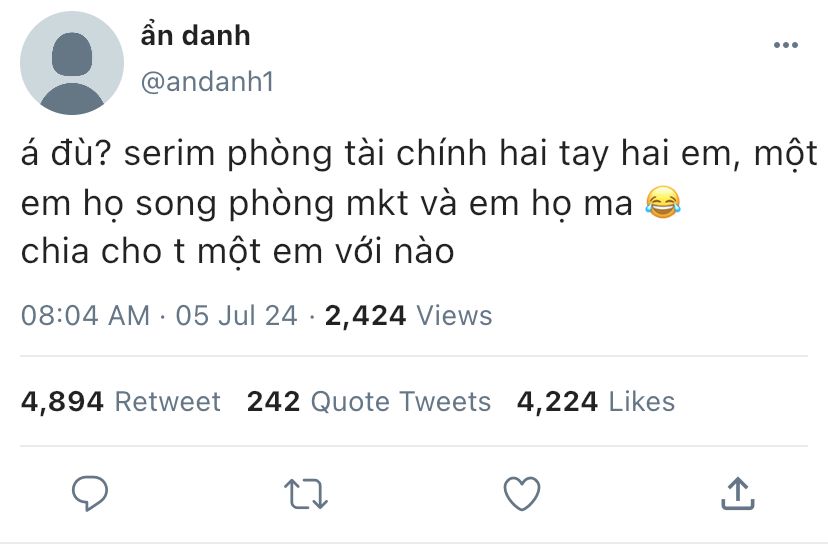Click the 05 Jul 24 date
828x546 pixels.
point(237,316)
